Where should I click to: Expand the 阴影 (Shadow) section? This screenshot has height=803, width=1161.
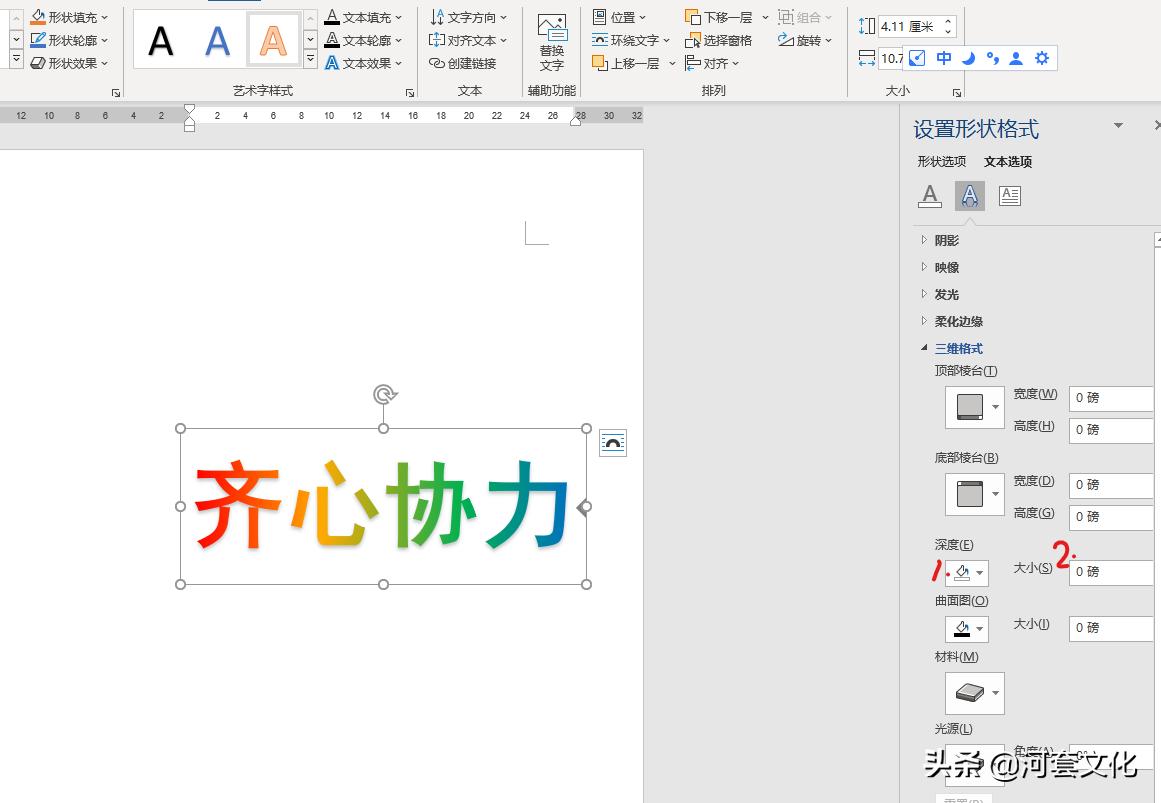click(945, 240)
